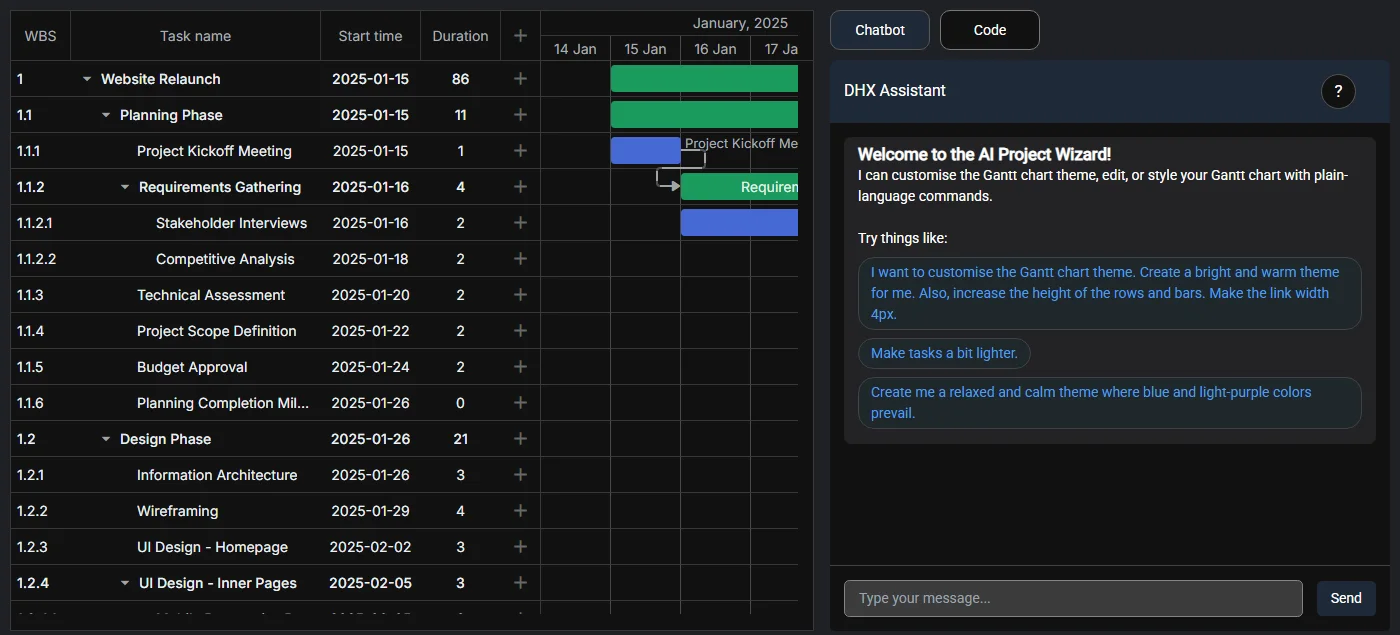Collapse UI Design - Inner Pages arrow
Screen dimensions: 1400x635
click(125, 583)
